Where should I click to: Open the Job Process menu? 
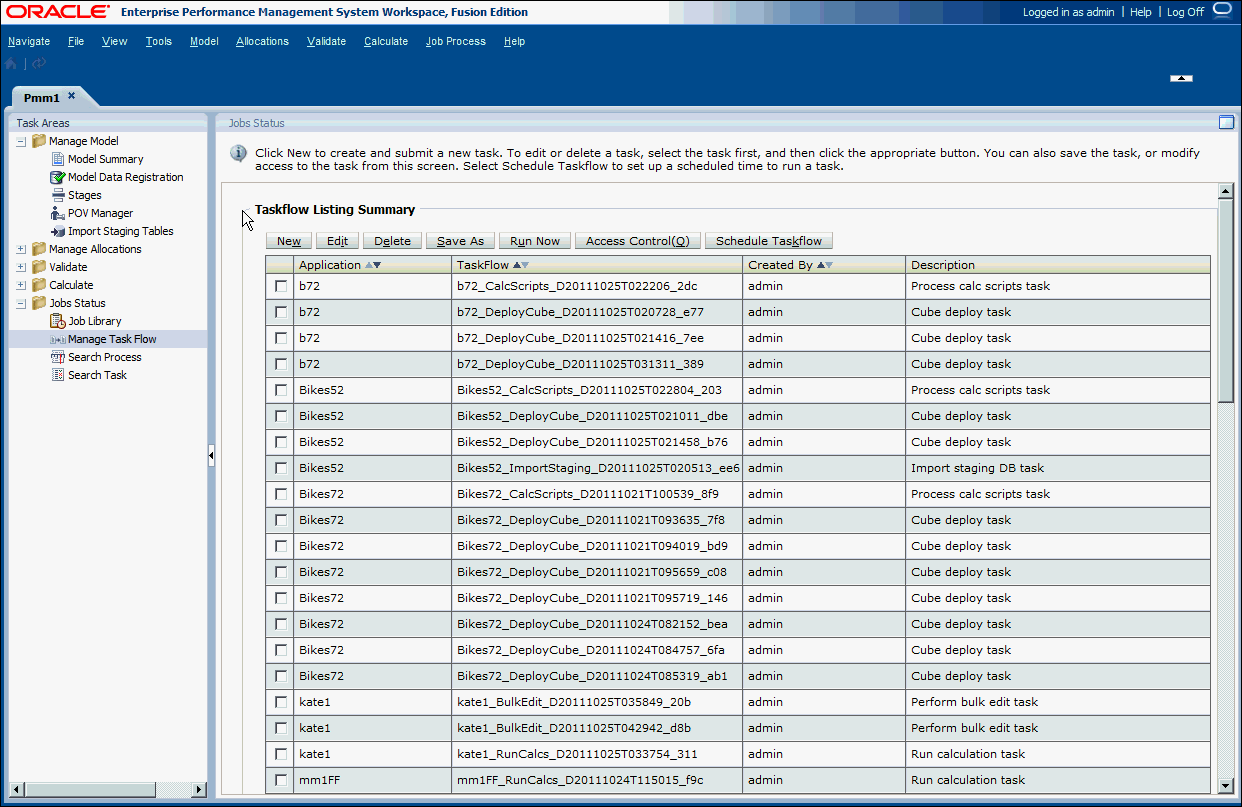tap(456, 41)
